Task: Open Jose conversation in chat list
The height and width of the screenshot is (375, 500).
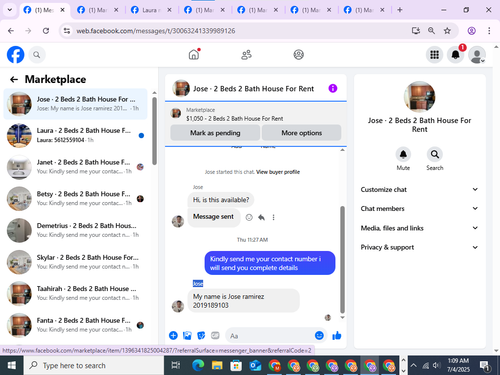Action: pos(75,104)
